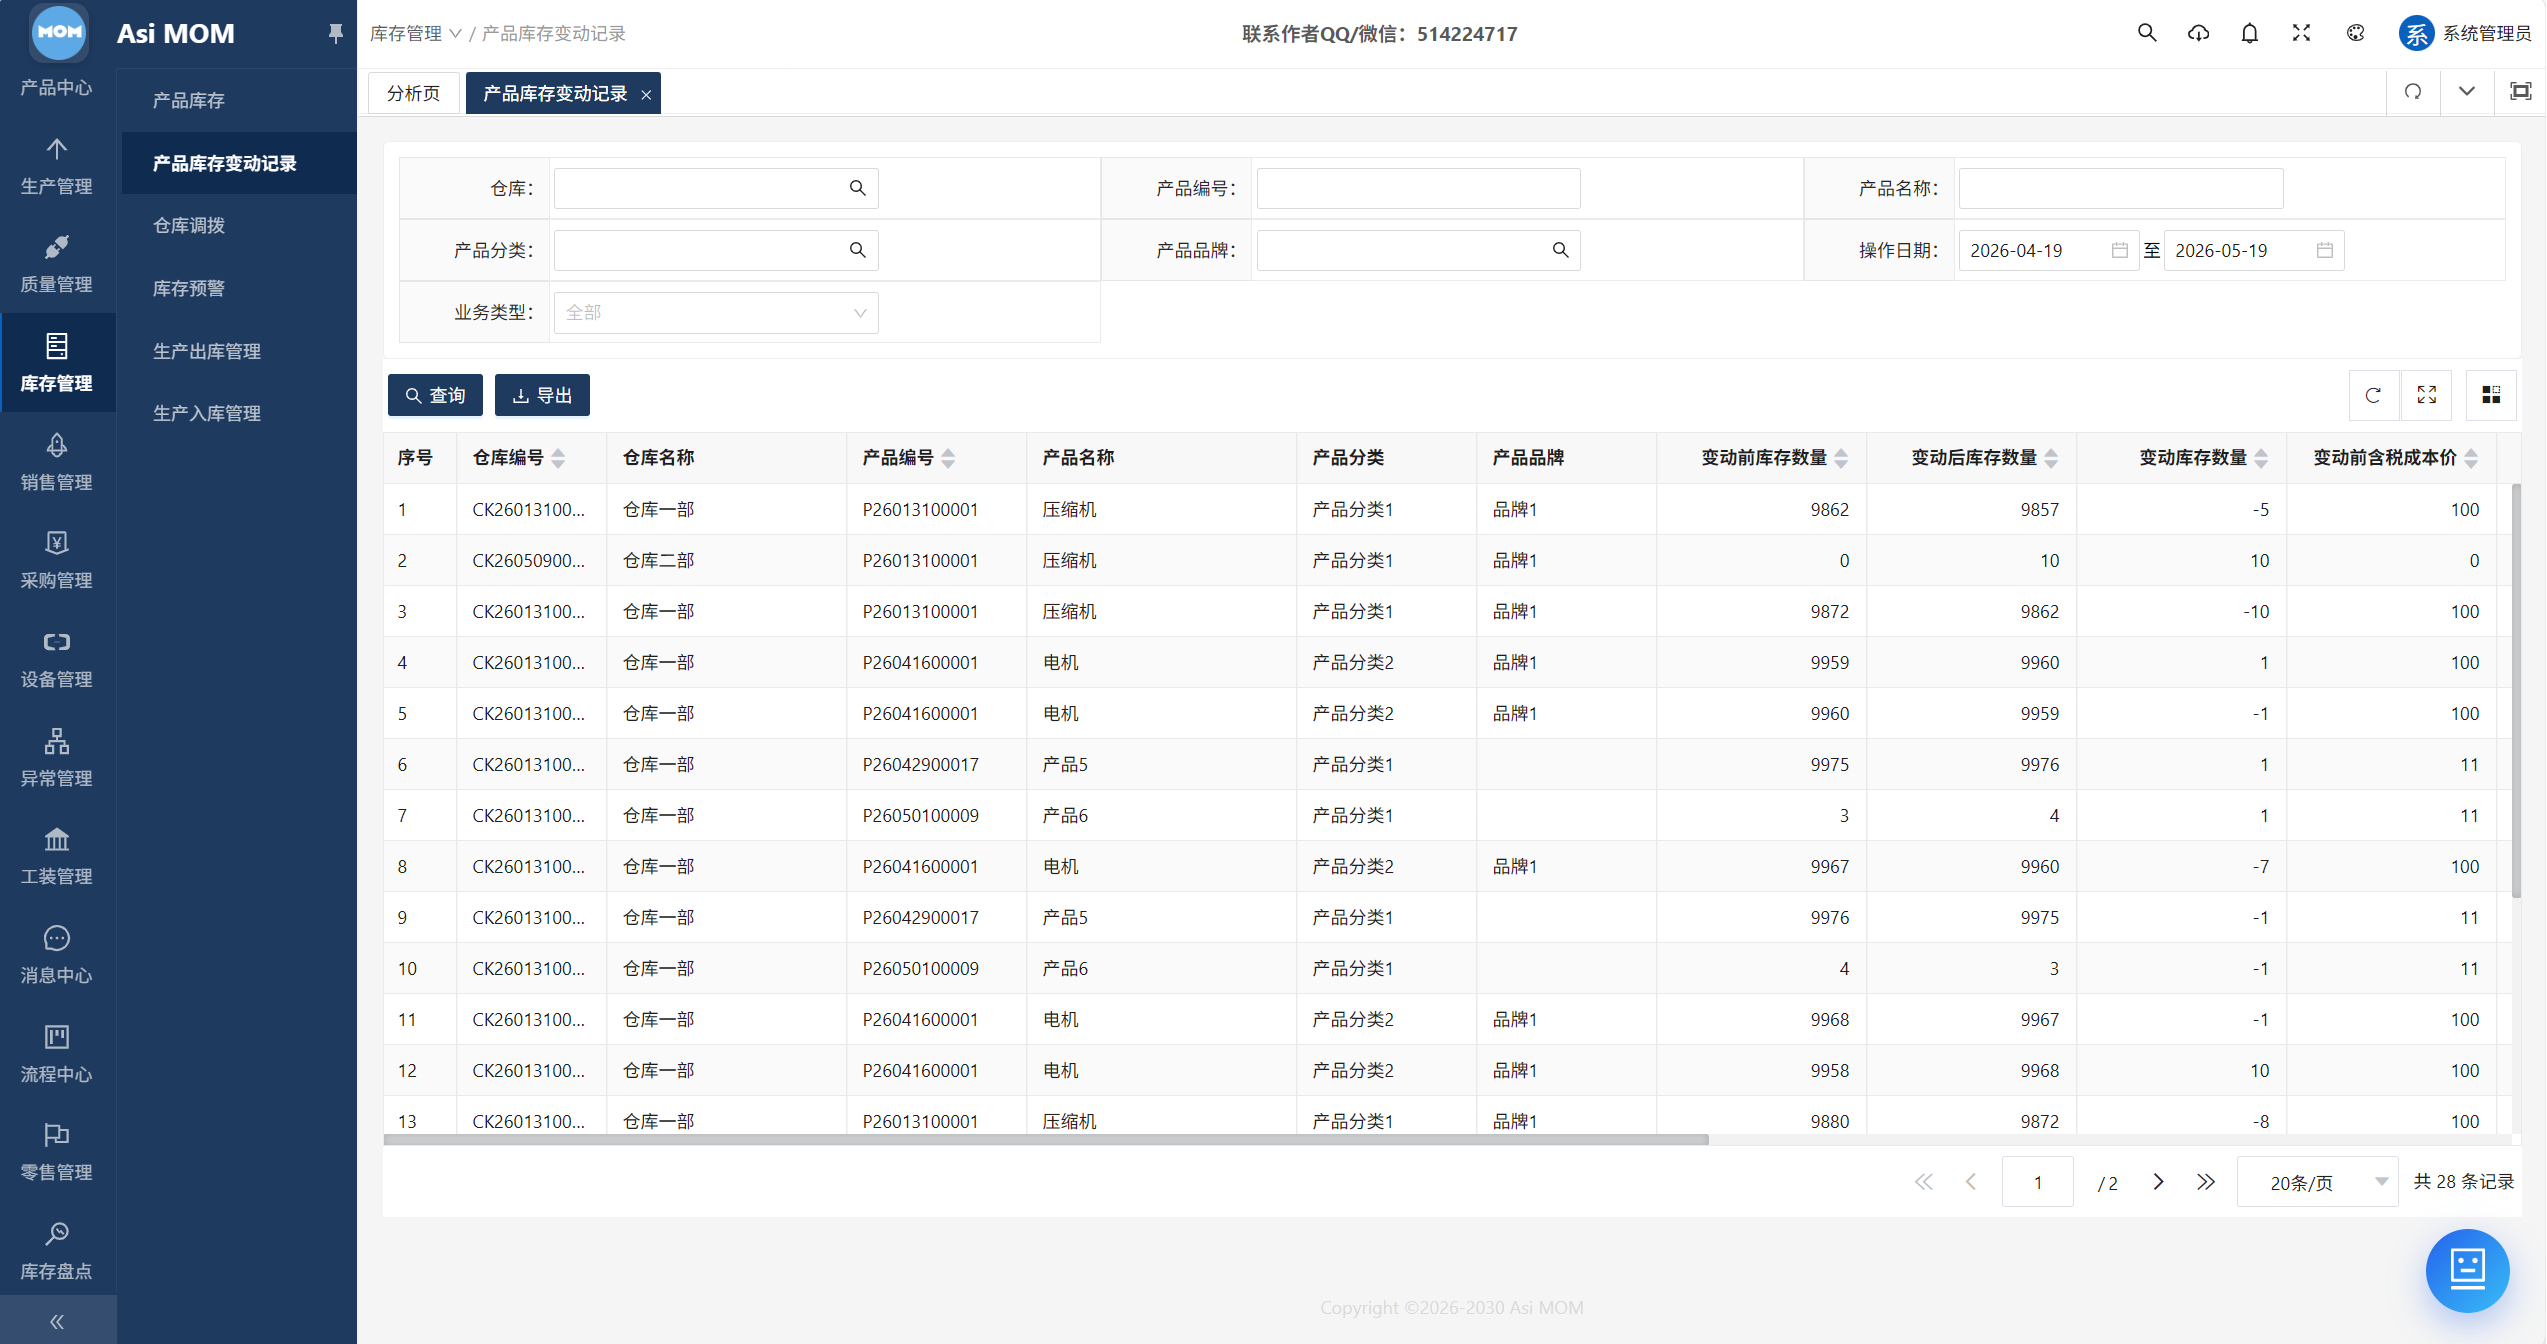Click the pin icon beside Asi MOM

pos(335,34)
